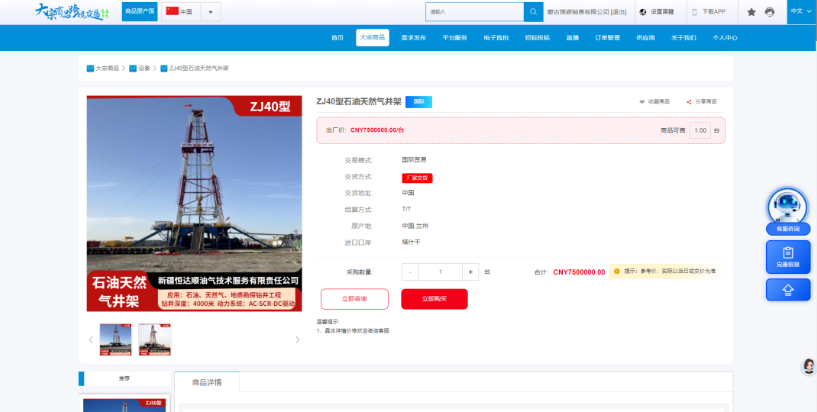Click the heart icon to favorite product
817x412 pixels.
642,102
